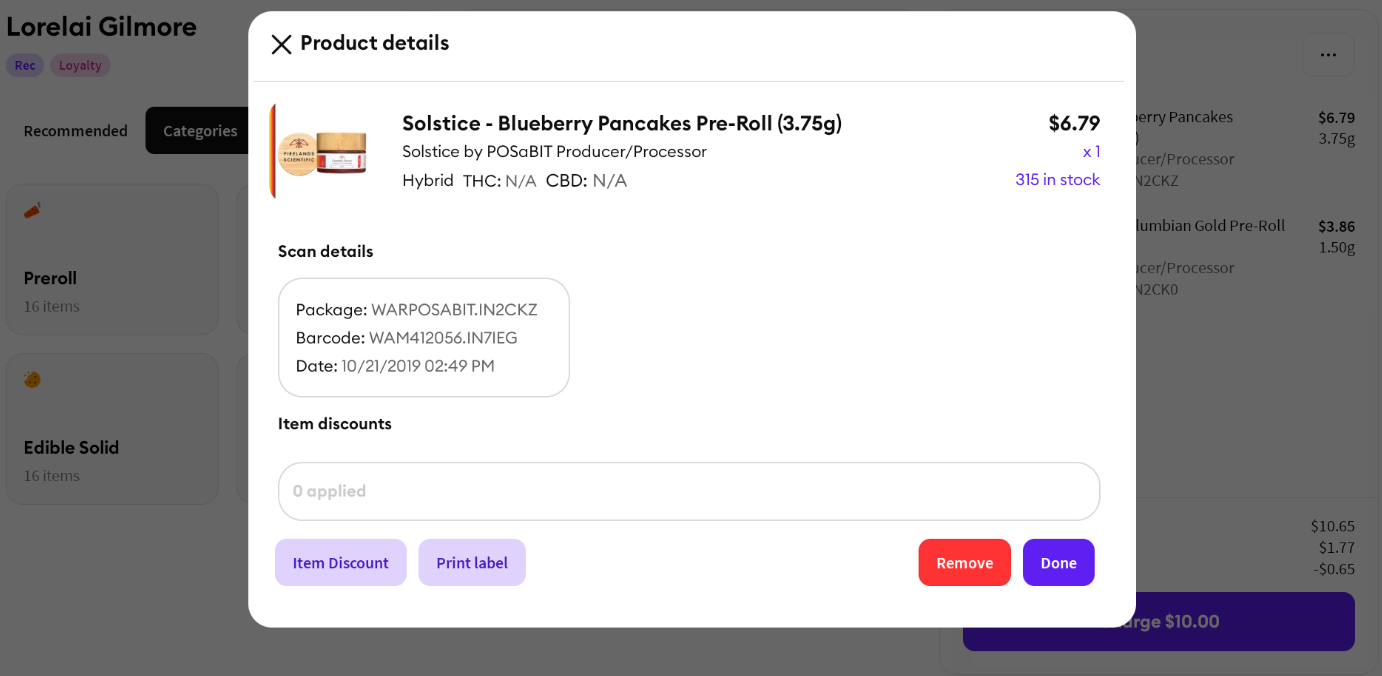This screenshot has width=1382, height=676.
Task: Click the Loyalty customer badge
Action: tap(80, 65)
